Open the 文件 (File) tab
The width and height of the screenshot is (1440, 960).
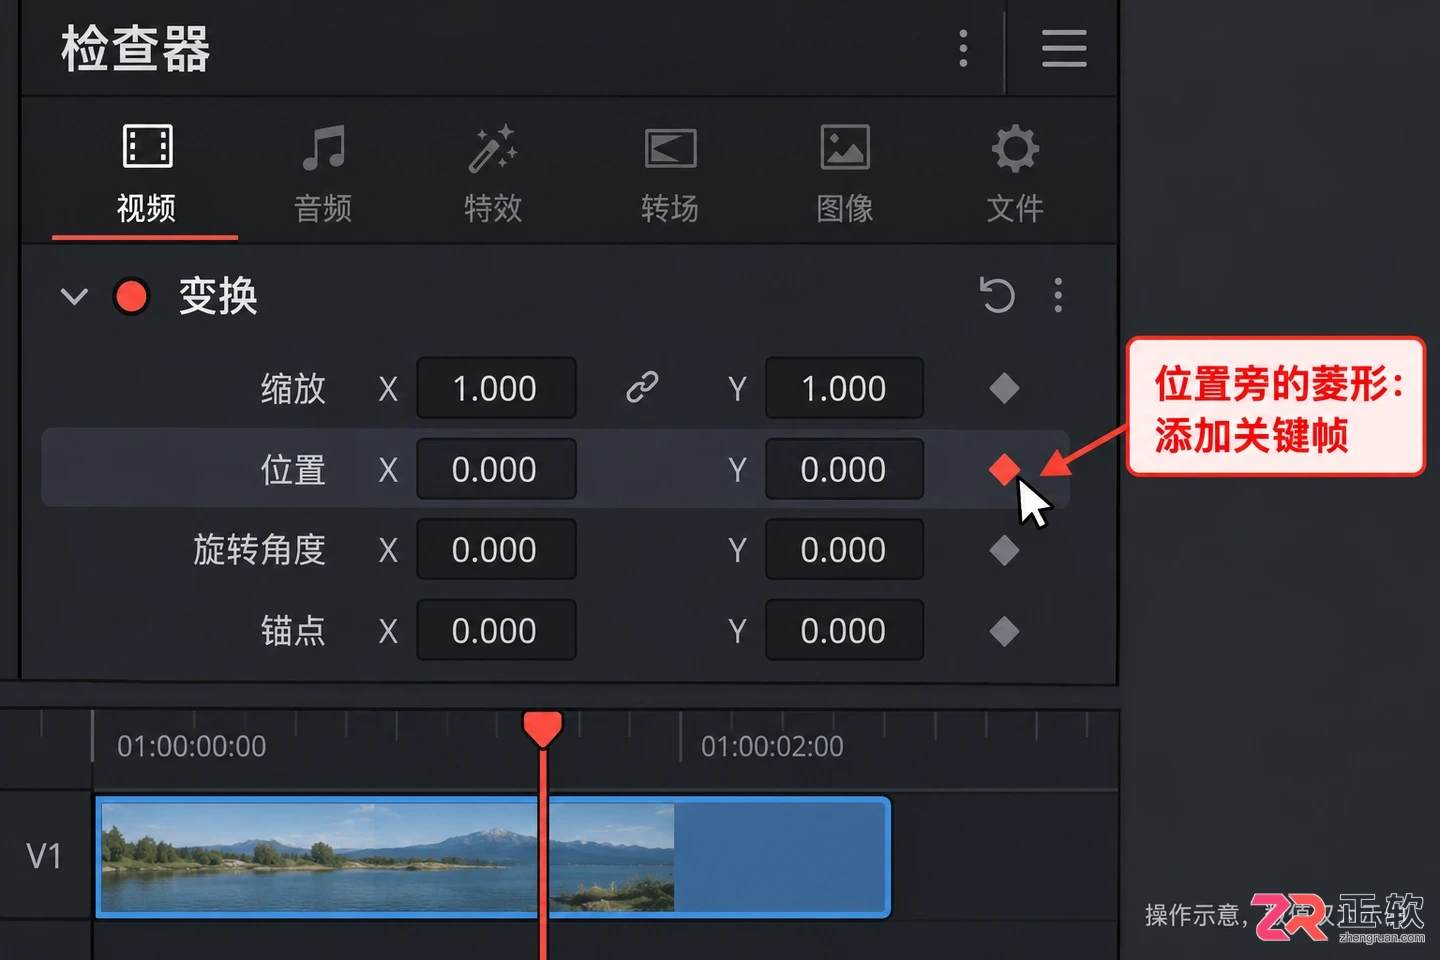point(1015,175)
